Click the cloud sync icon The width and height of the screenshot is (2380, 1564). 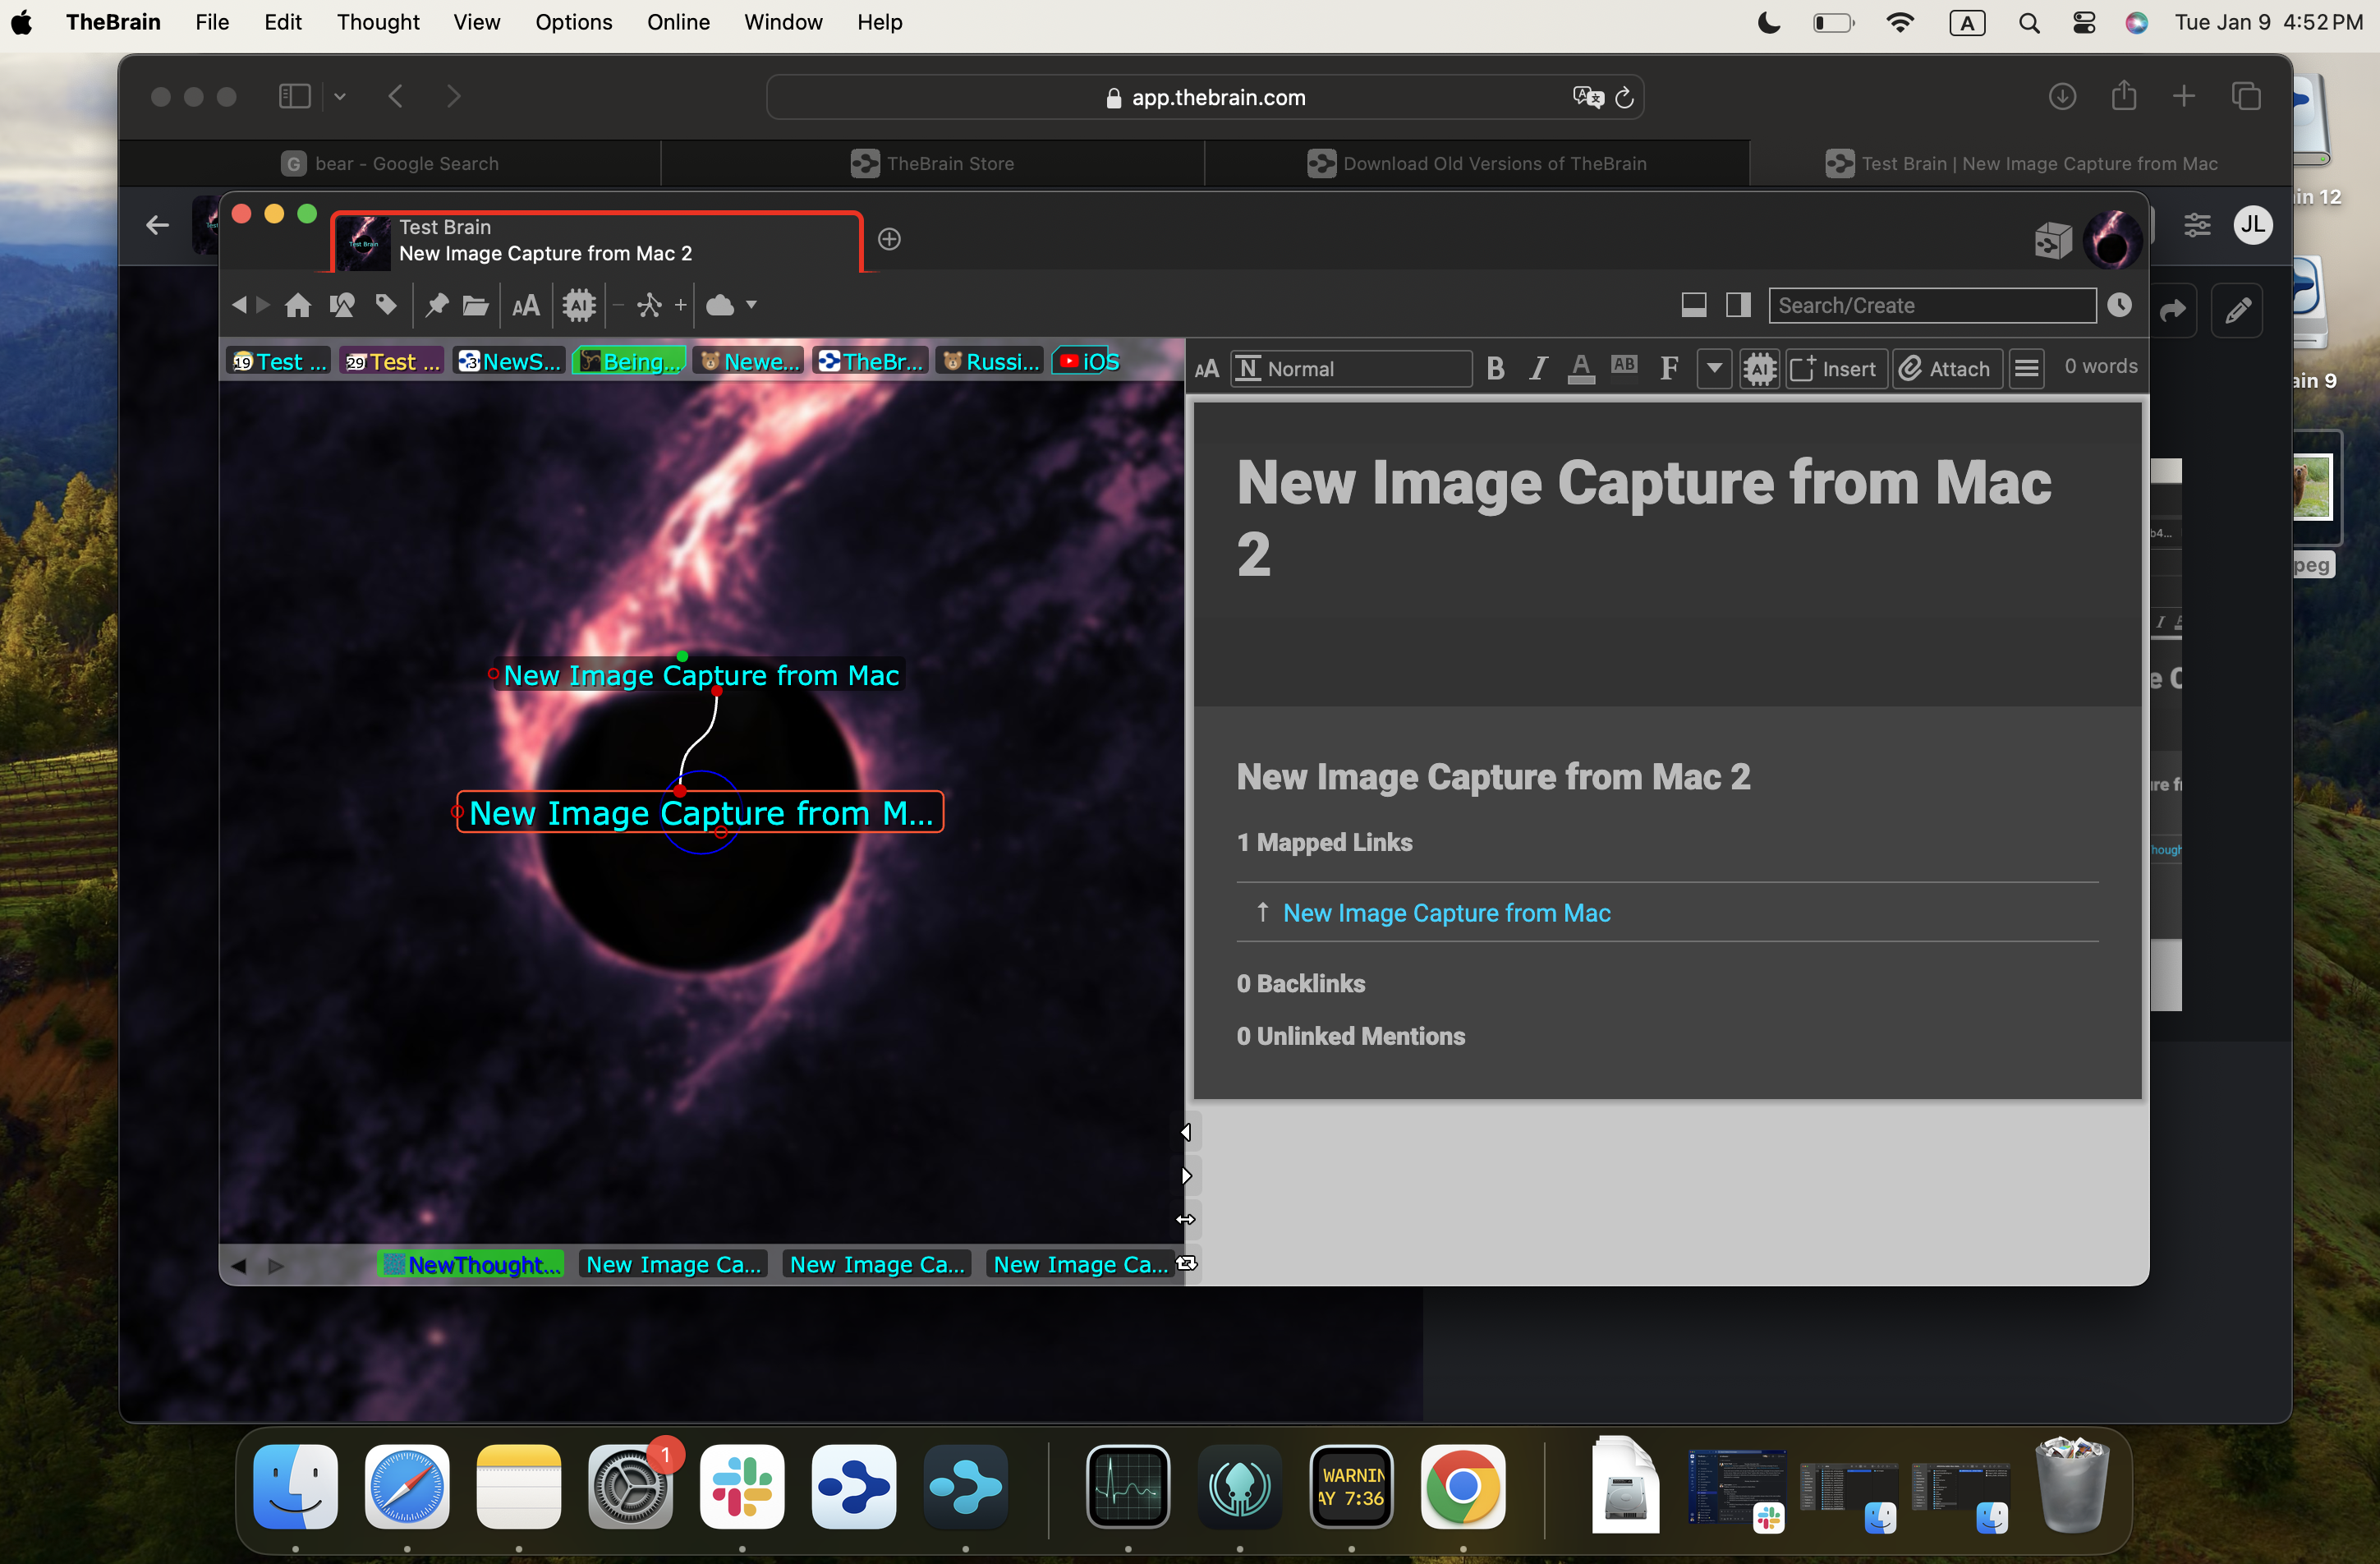point(721,305)
